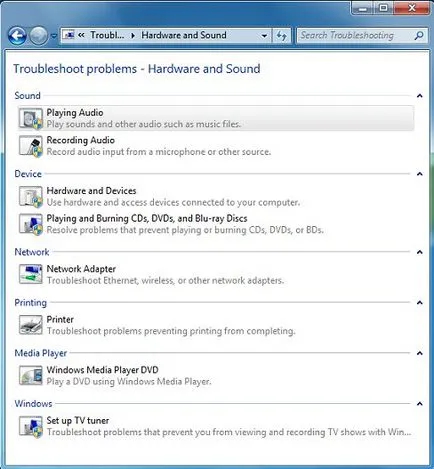This screenshot has height=469, width=434.
Task: Click the Set up TV tuner icon
Action: [31, 426]
